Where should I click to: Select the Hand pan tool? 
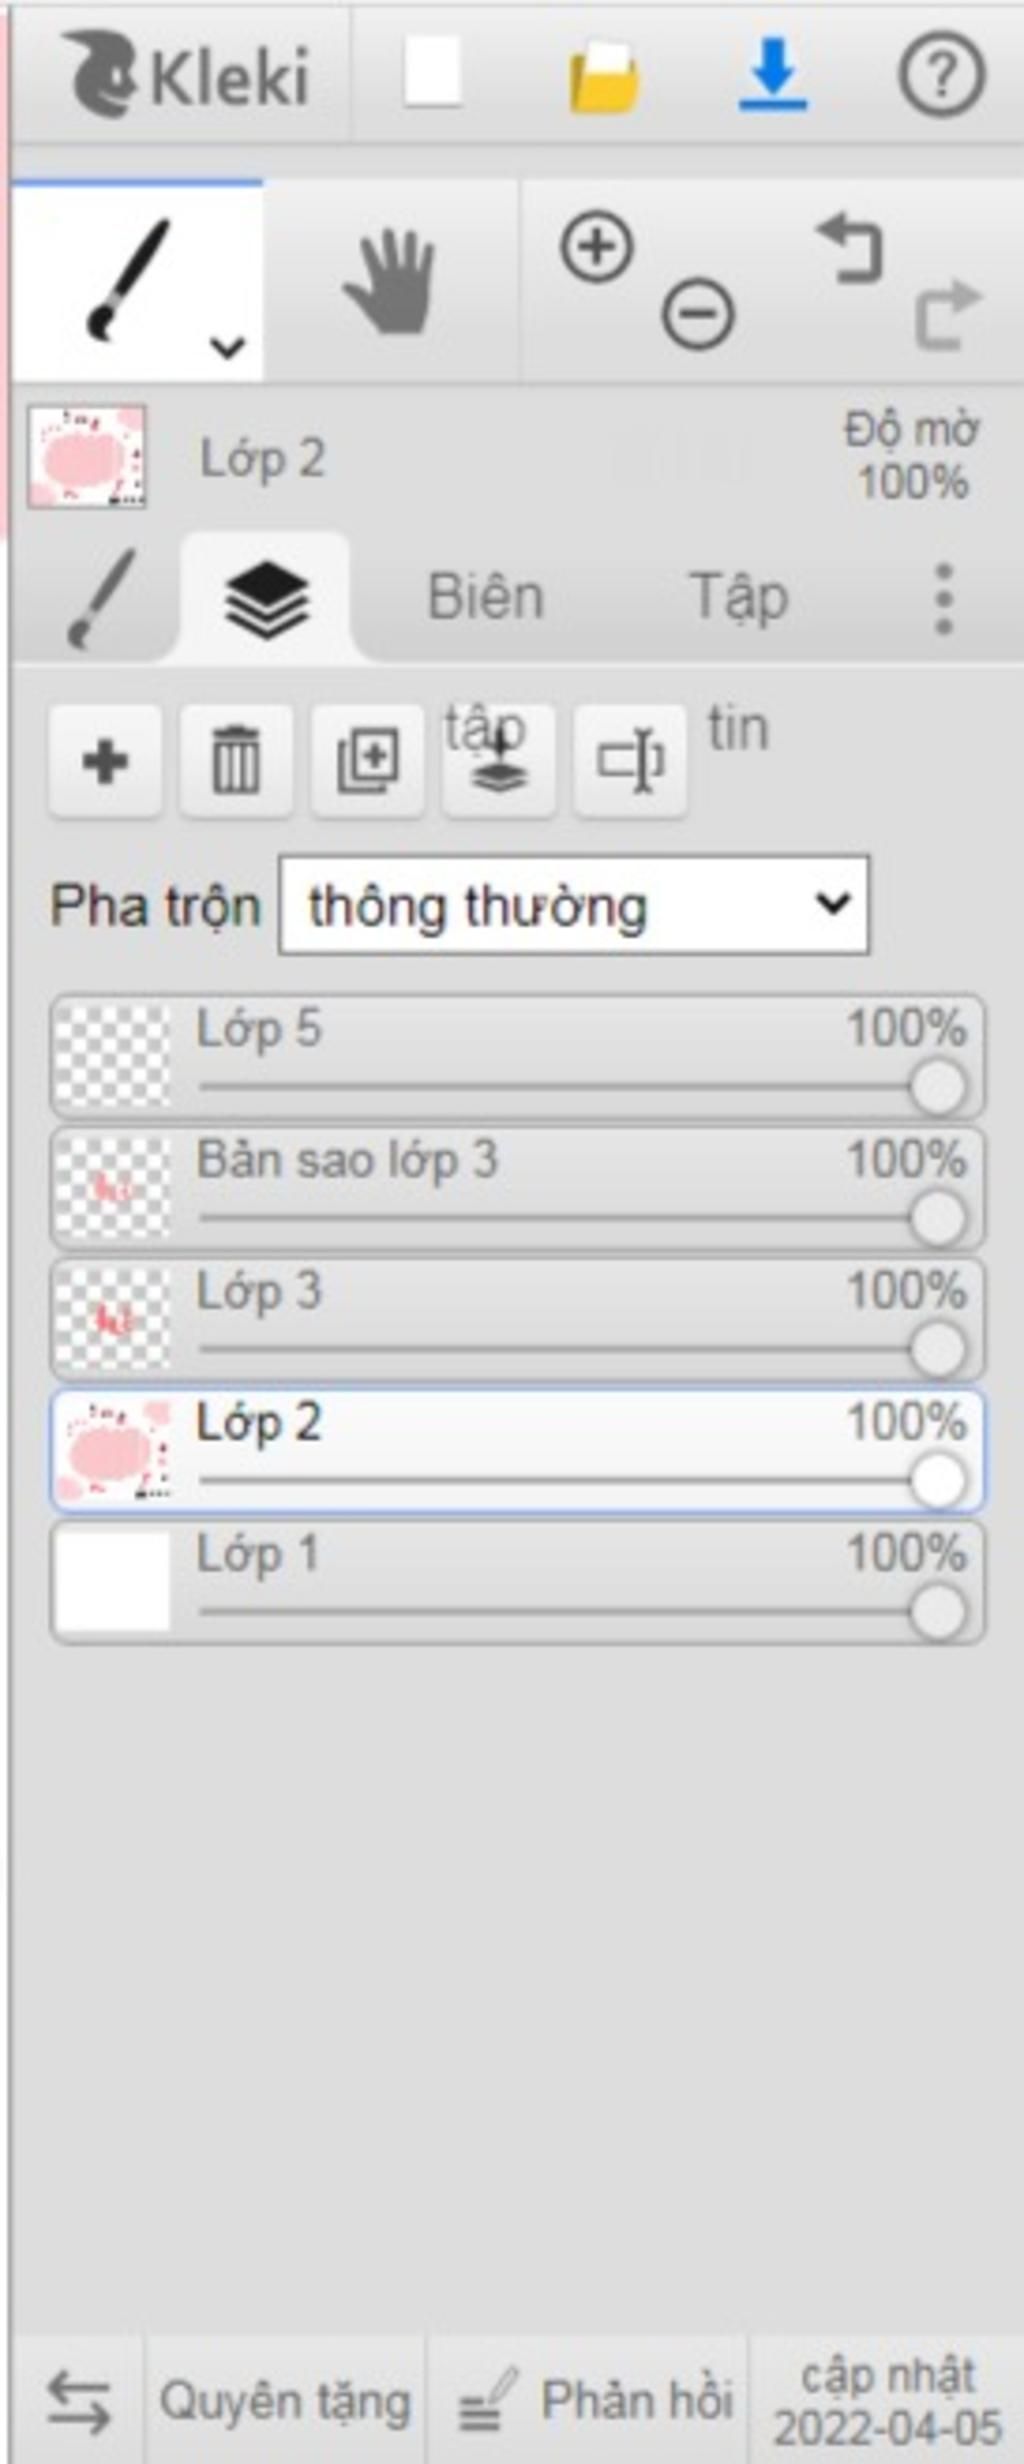click(390, 282)
